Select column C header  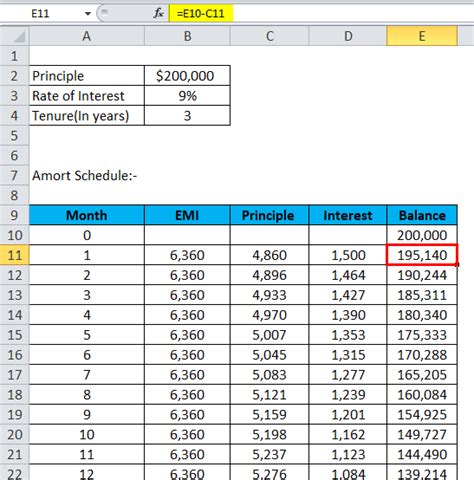pyautogui.click(x=269, y=36)
